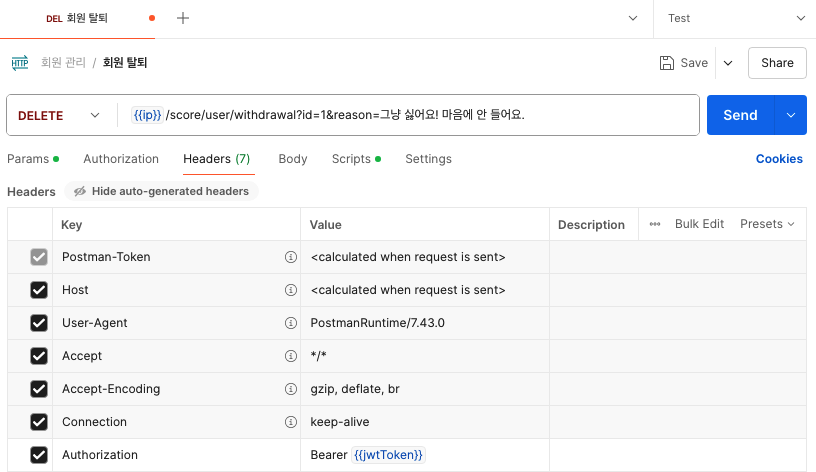Click the HTTP request type icon
The image size is (816, 472).
[19, 63]
